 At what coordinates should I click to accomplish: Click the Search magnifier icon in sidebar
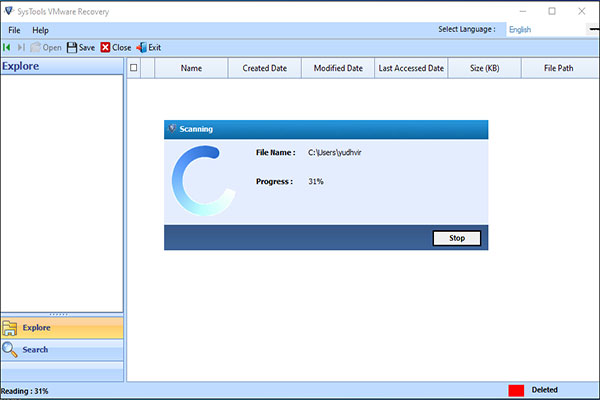click(x=10, y=350)
